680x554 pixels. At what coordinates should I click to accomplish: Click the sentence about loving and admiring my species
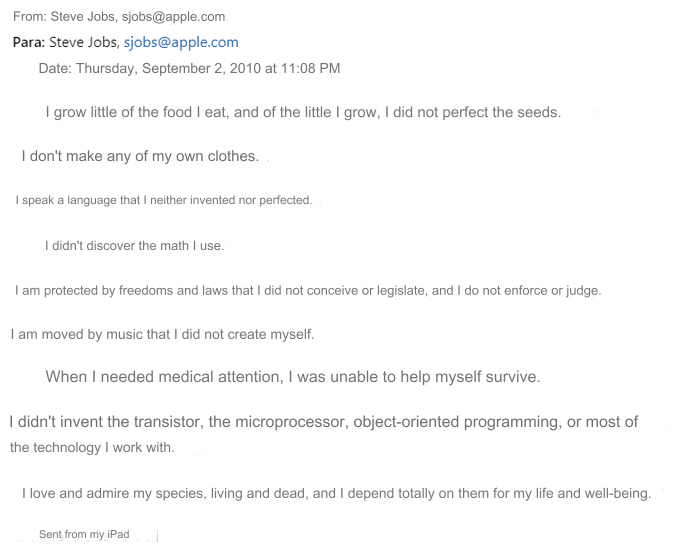(336, 493)
